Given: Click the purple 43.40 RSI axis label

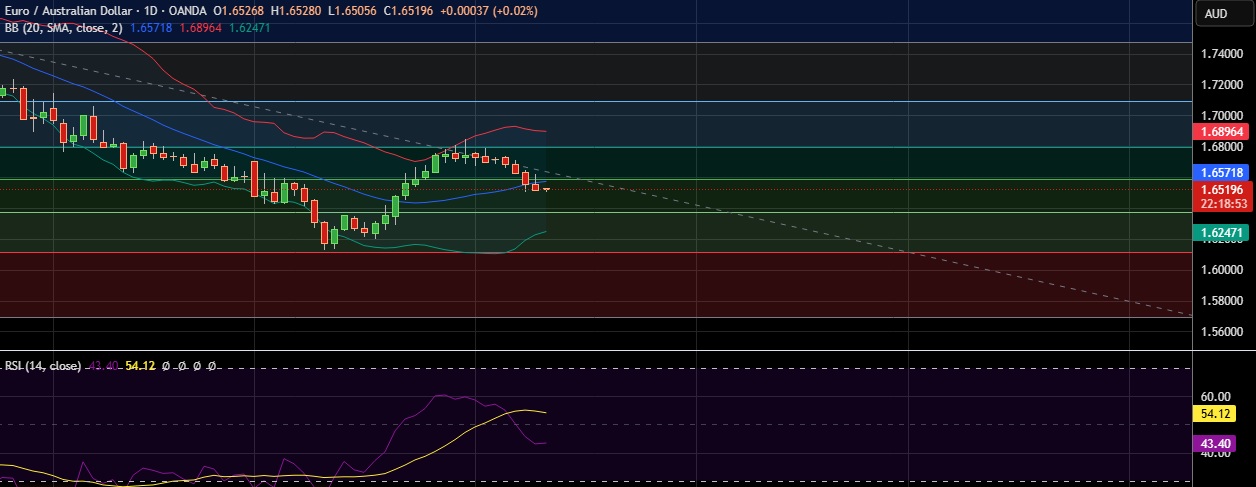Looking at the screenshot, I should [1214, 443].
